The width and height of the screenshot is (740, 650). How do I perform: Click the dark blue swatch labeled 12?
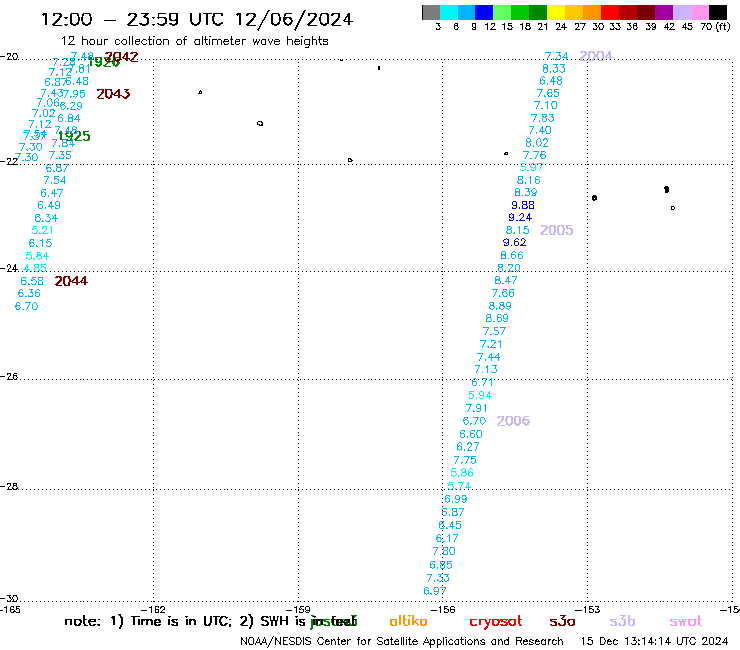[484, 12]
